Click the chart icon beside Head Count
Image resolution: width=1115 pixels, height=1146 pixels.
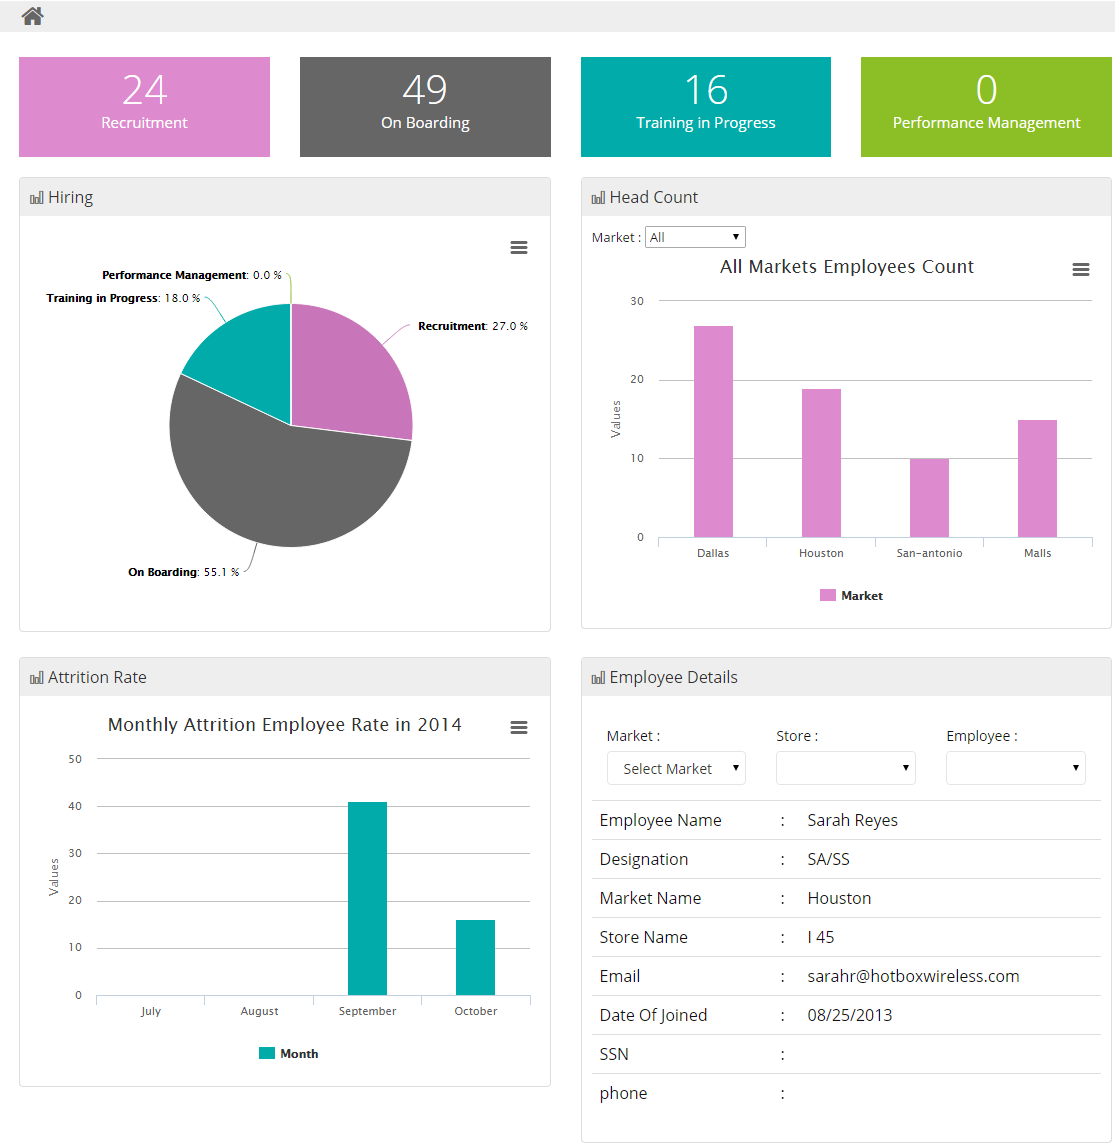[x=598, y=198]
